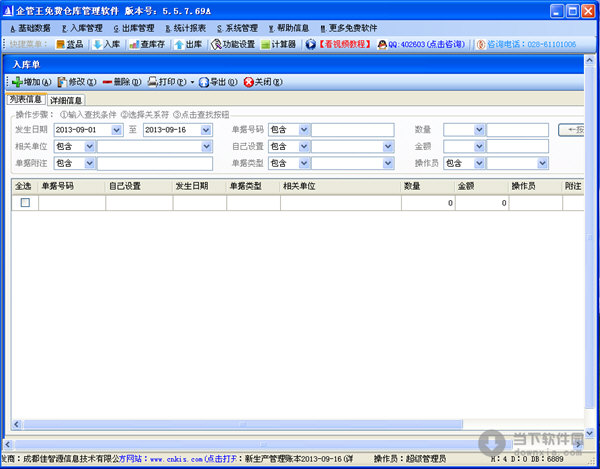The height and width of the screenshot is (469, 600).
Task: Tick the checkbox in first table row
Action: (25, 202)
